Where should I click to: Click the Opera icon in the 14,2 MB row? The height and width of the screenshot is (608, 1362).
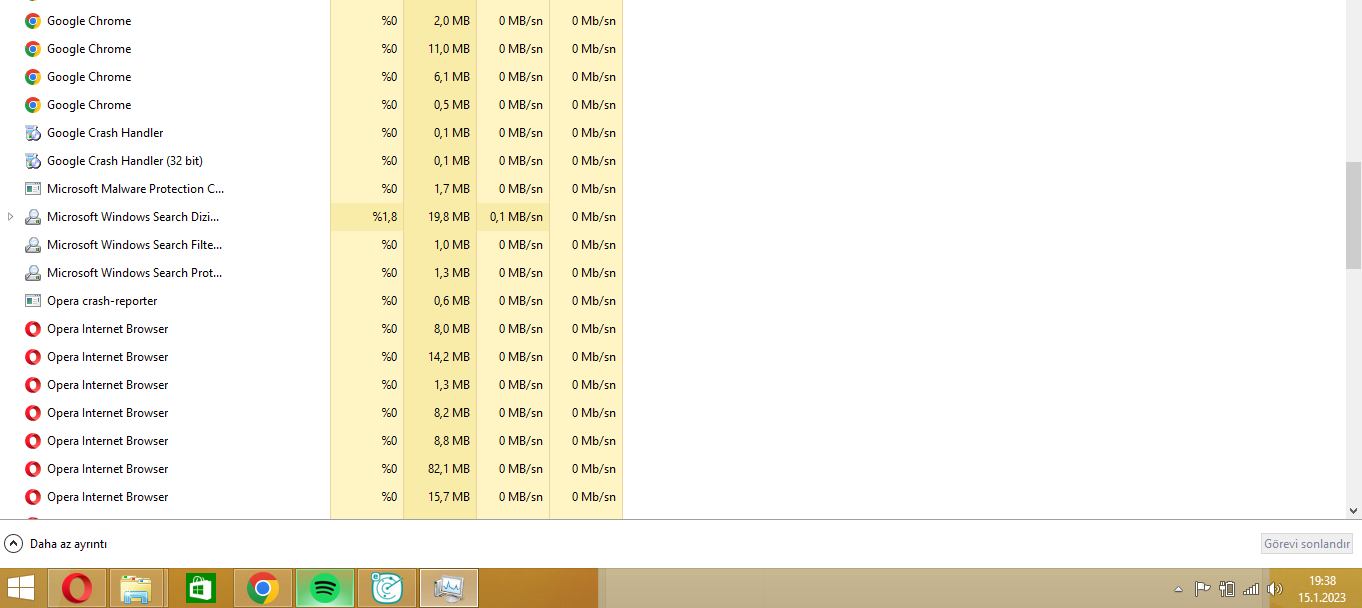(x=33, y=357)
